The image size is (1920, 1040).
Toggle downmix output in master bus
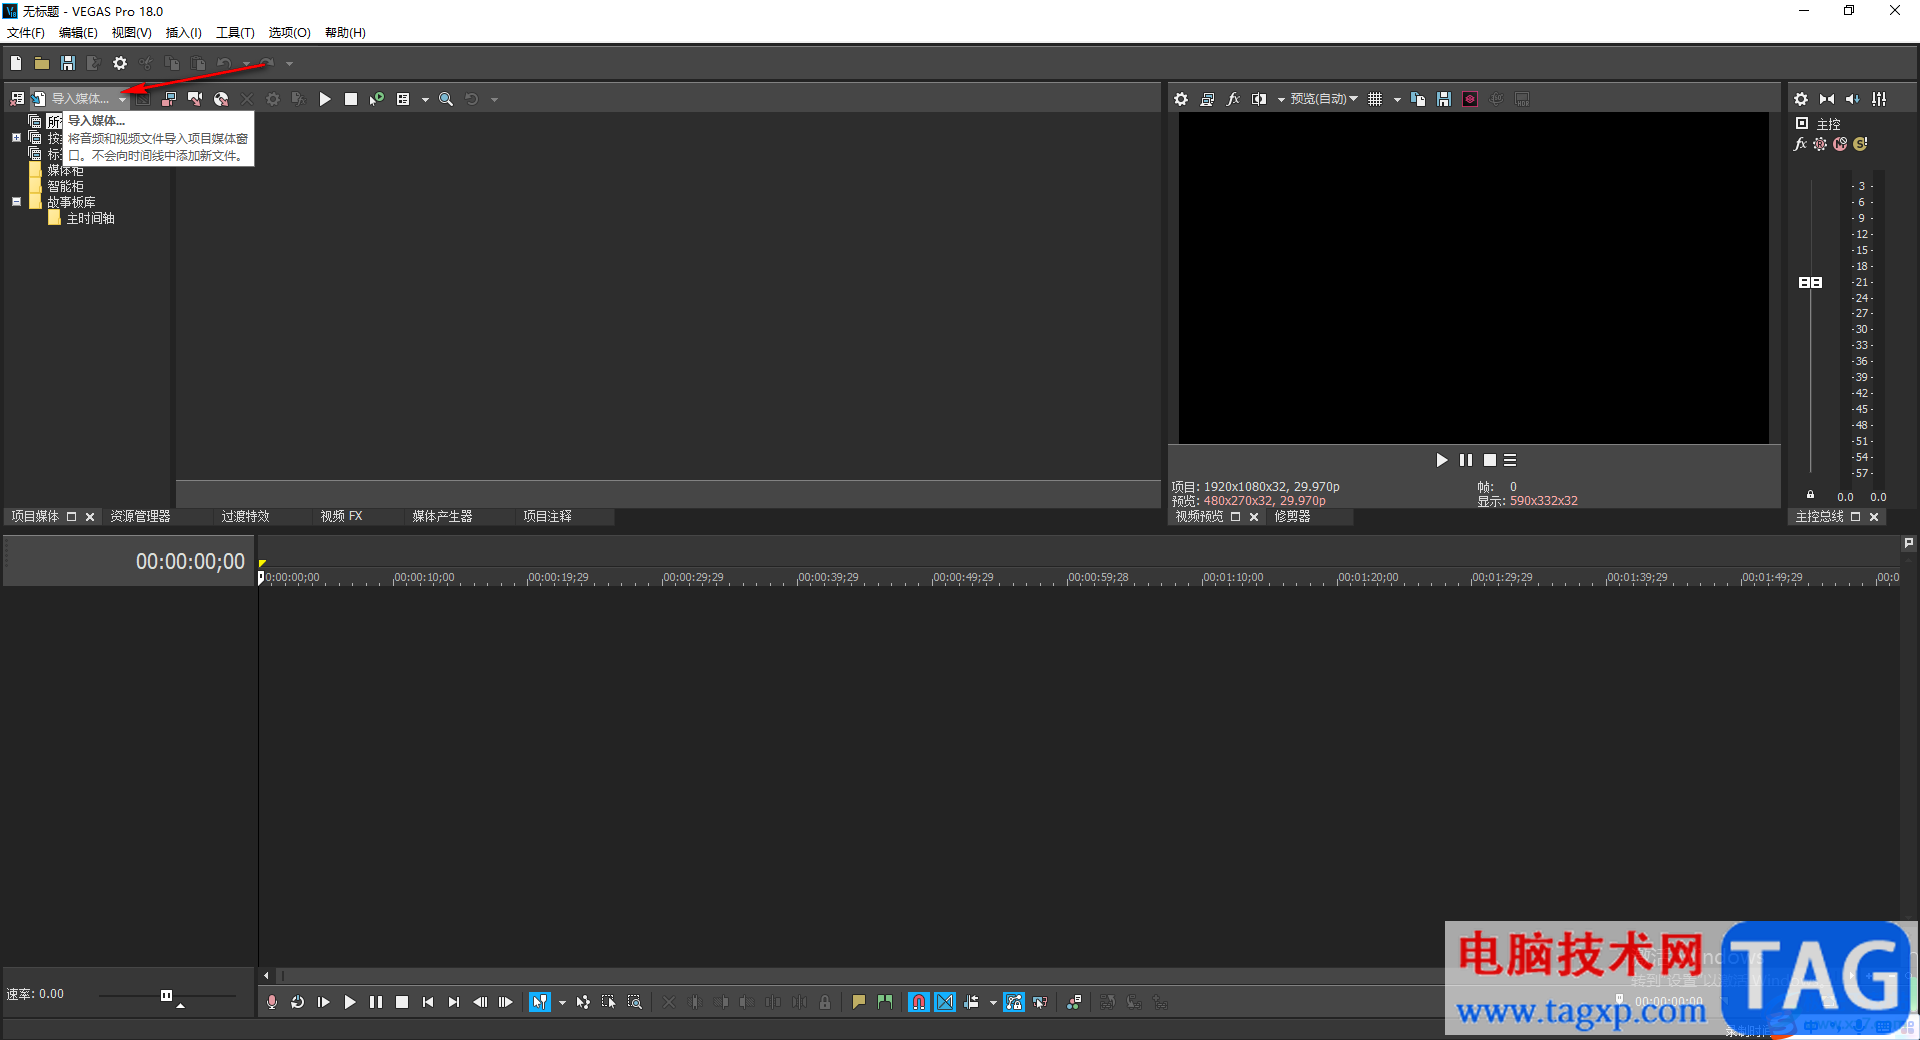pos(1827,99)
